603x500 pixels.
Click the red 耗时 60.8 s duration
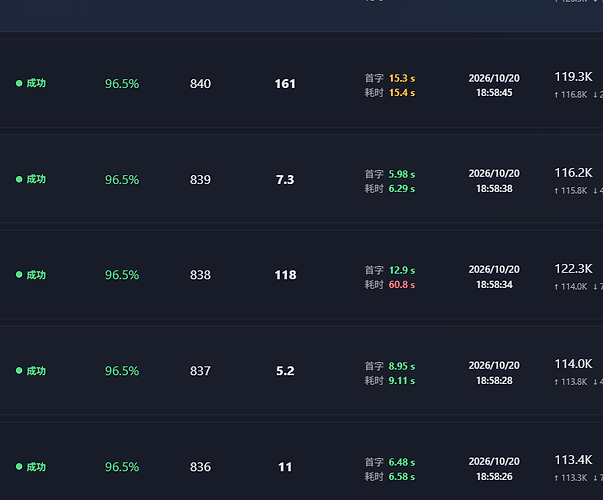click(390, 285)
